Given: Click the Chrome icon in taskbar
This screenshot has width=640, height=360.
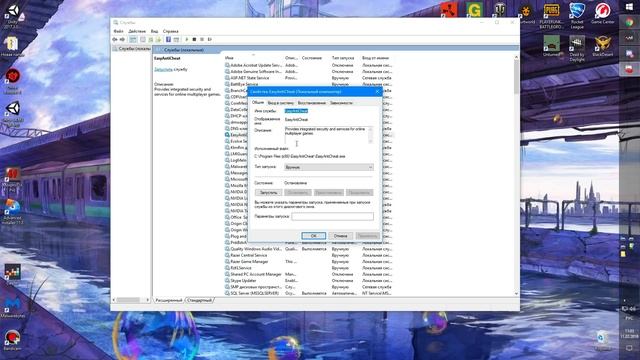Looking at the screenshot, I should point(629,22).
